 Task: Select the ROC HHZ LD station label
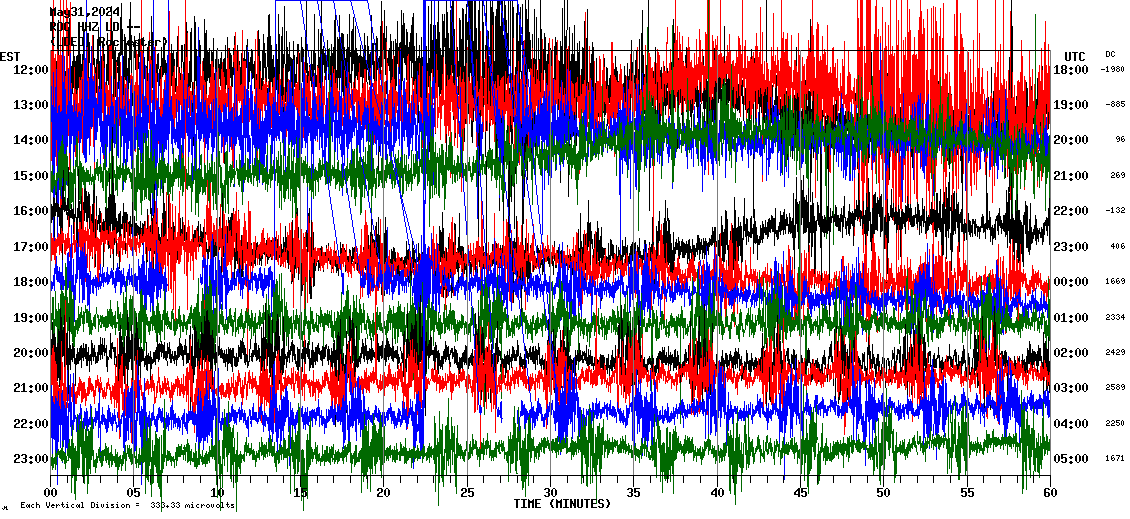point(93,27)
